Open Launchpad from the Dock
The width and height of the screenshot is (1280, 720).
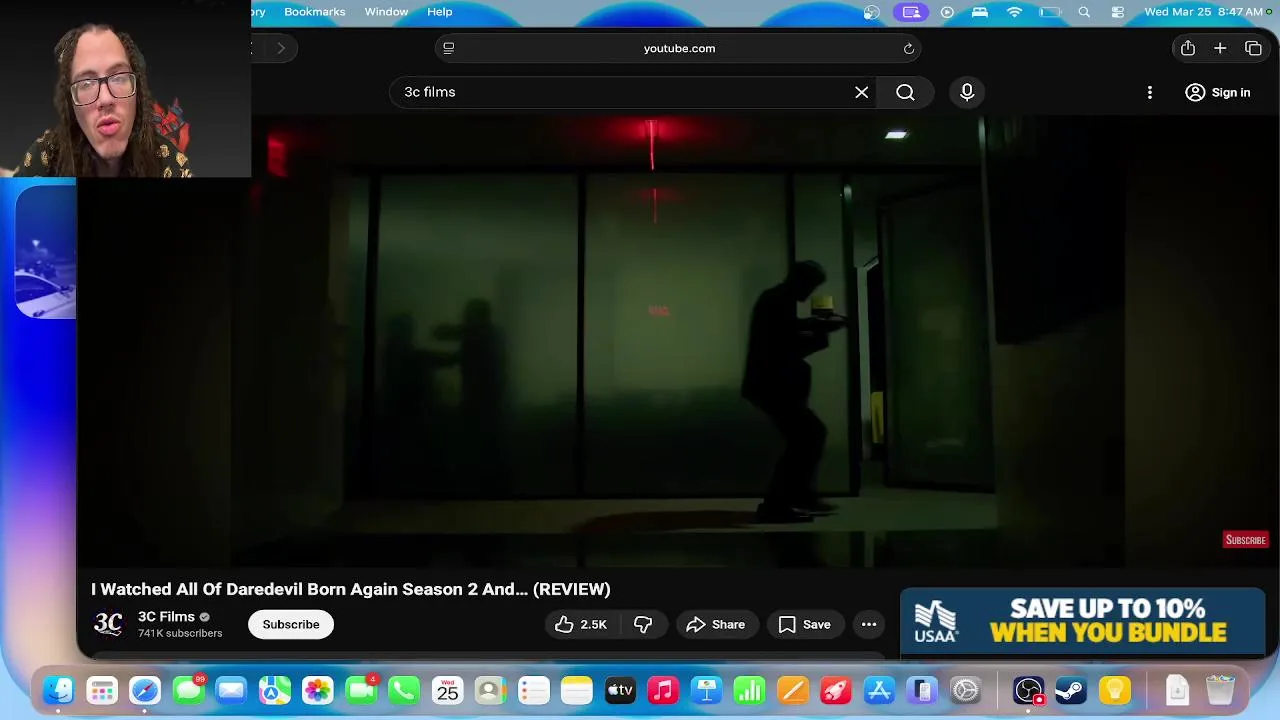[x=101, y=690]
